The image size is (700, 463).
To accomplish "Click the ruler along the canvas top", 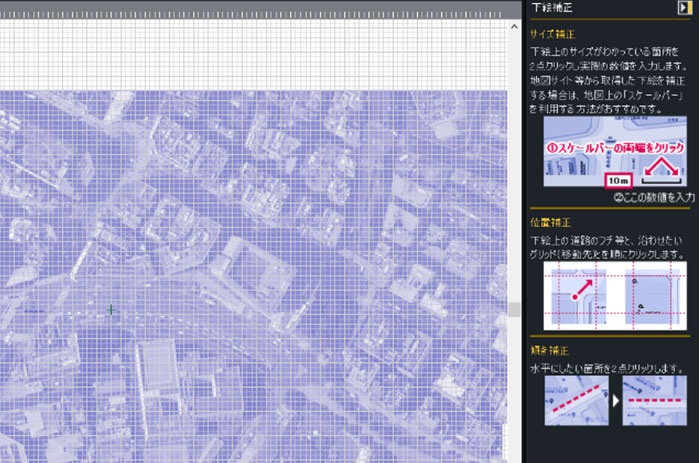I will (x=250, y=5).
